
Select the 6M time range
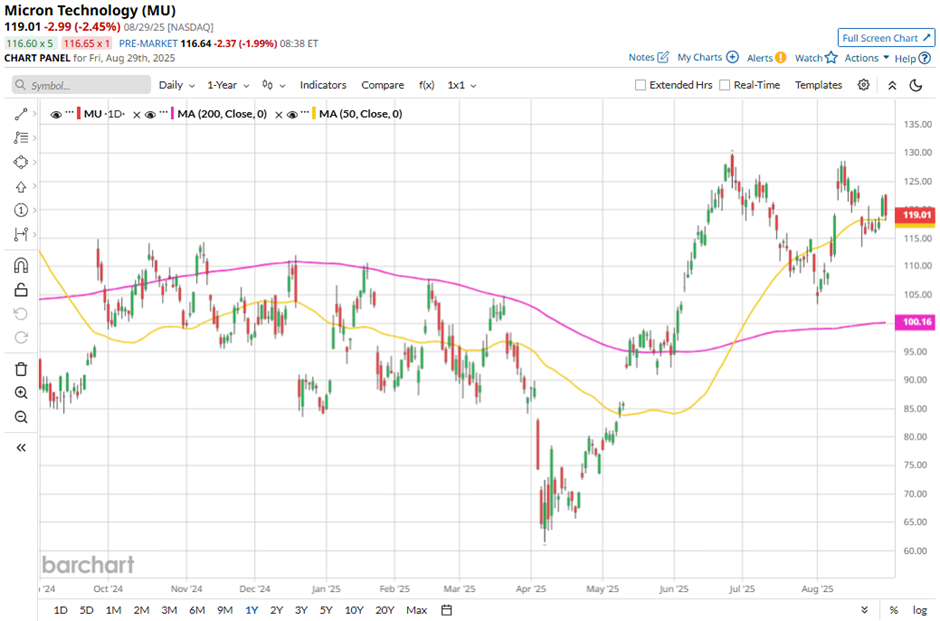click(197, 610)
